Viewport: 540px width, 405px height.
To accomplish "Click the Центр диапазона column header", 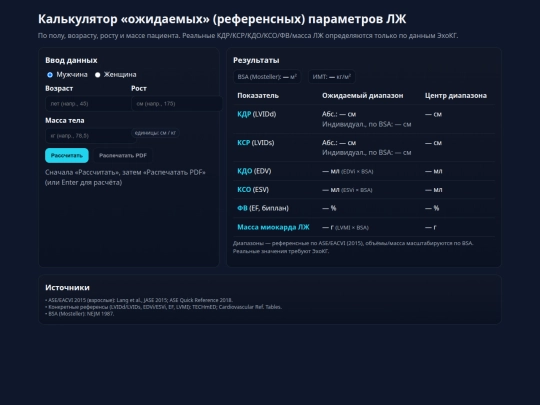I will 456,95.
